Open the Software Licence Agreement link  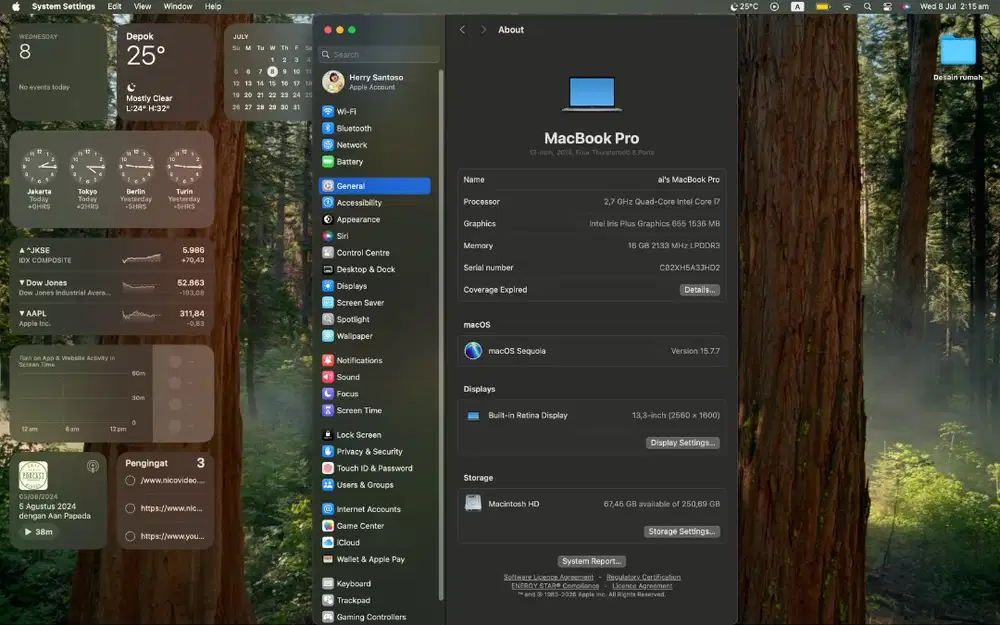pyautogui.click(x=548, y=577)
